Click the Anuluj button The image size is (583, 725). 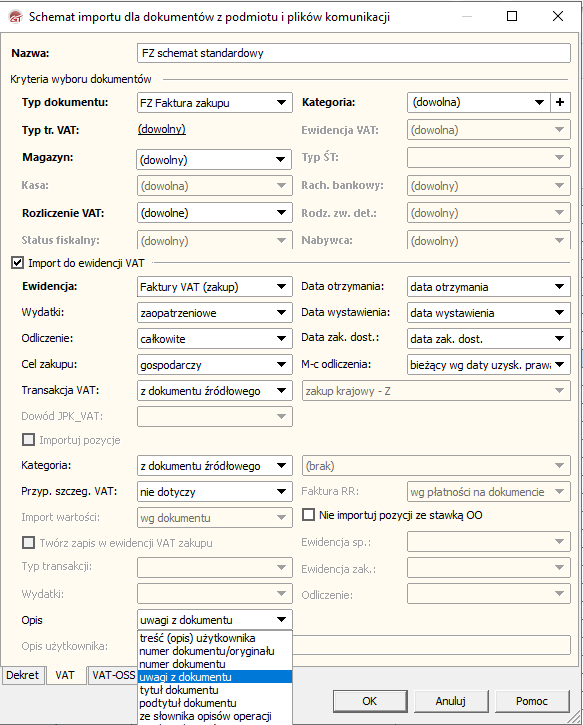(450, 701)
